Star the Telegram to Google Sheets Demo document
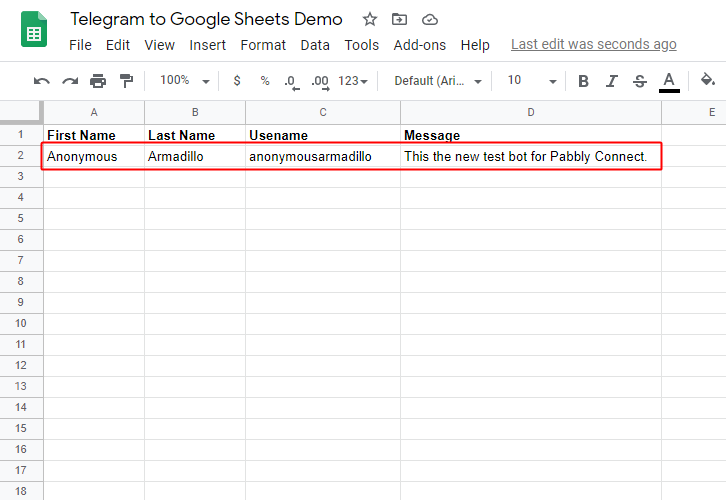Screen dimensions: 726x500 pos(369,19)
